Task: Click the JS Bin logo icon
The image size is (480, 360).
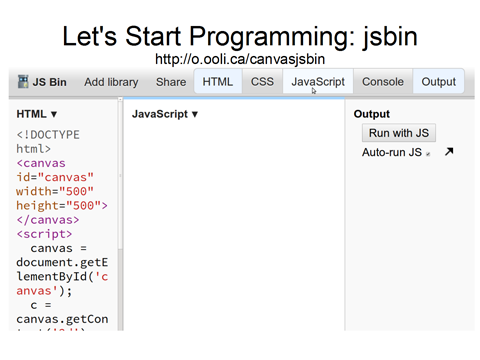Action: [x=23, y=82]
